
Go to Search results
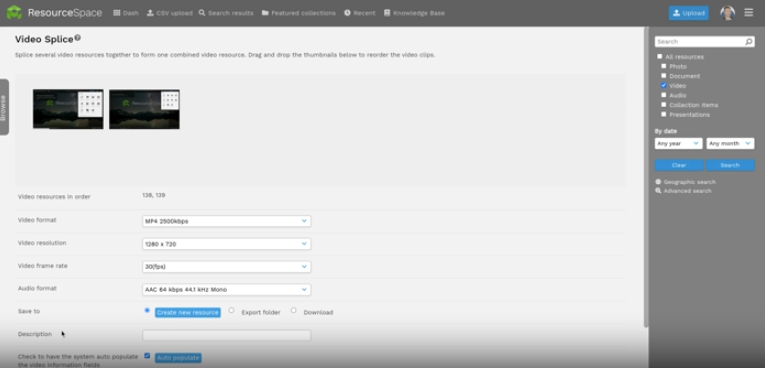pos(226,13)
